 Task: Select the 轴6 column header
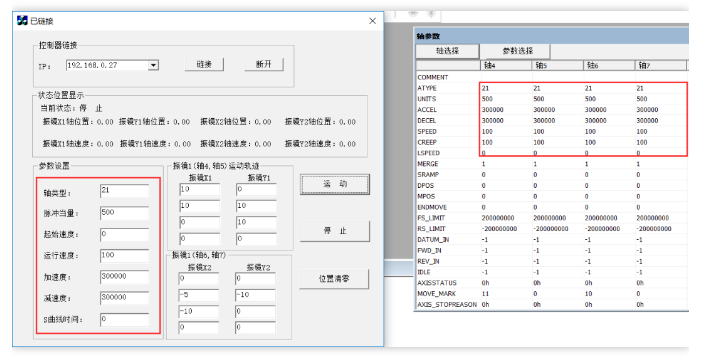pyautogui.click(x=609, y=66)
